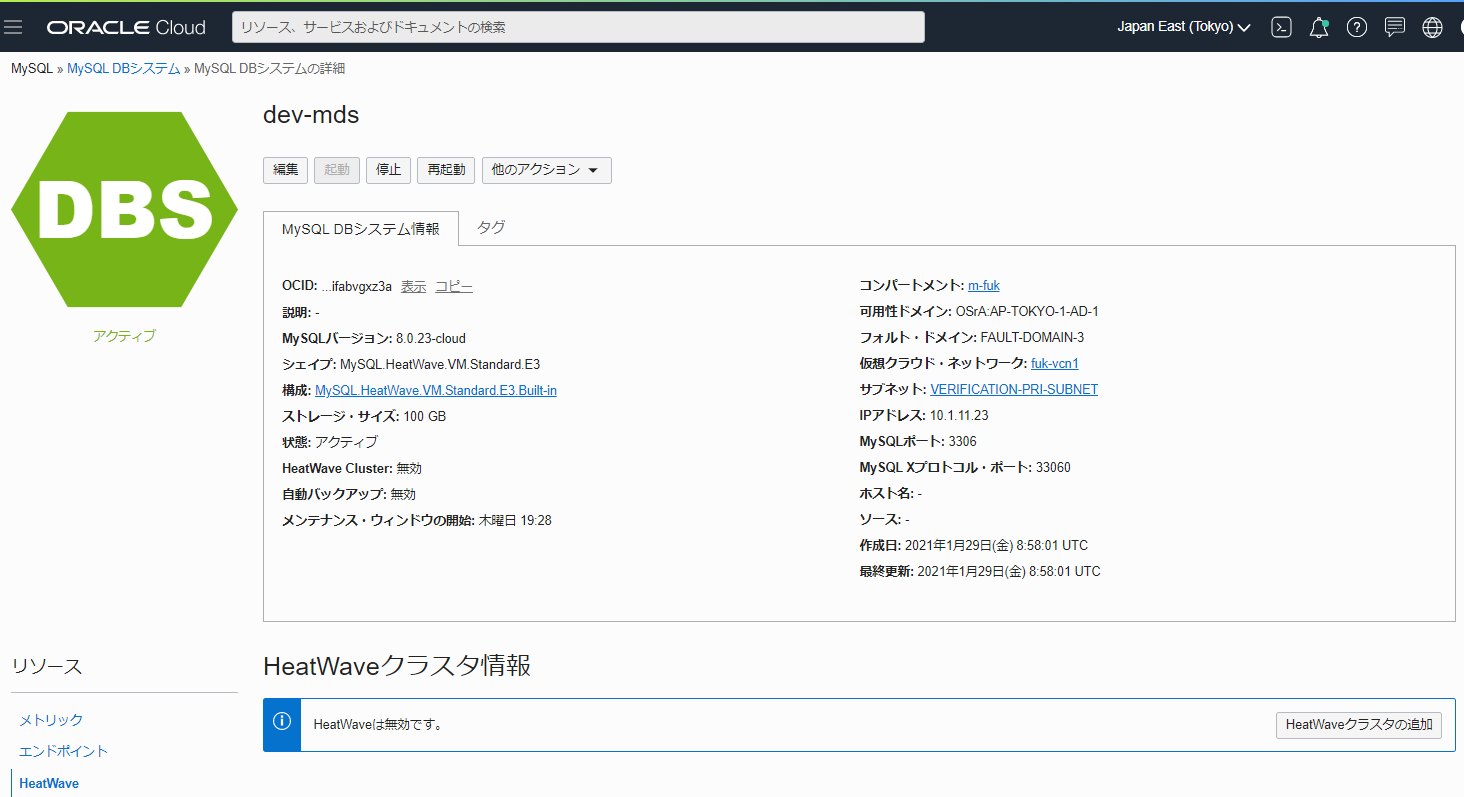Click the 再起動 button
Screen dimensions: 1464x797
point(446,170)
